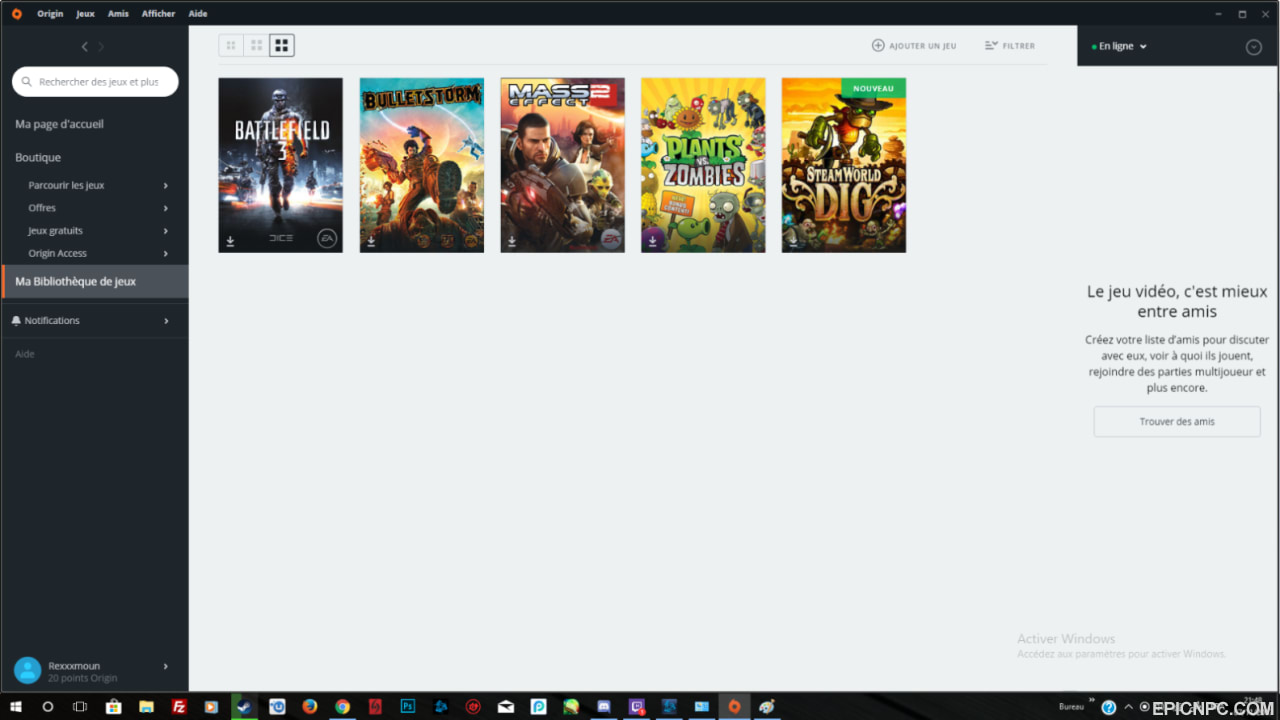Image resolution: width=1280 pixels, height=720 pixels.
Task: Click the Rexxxmoun avatar icon
Action: tap(28, 671)
